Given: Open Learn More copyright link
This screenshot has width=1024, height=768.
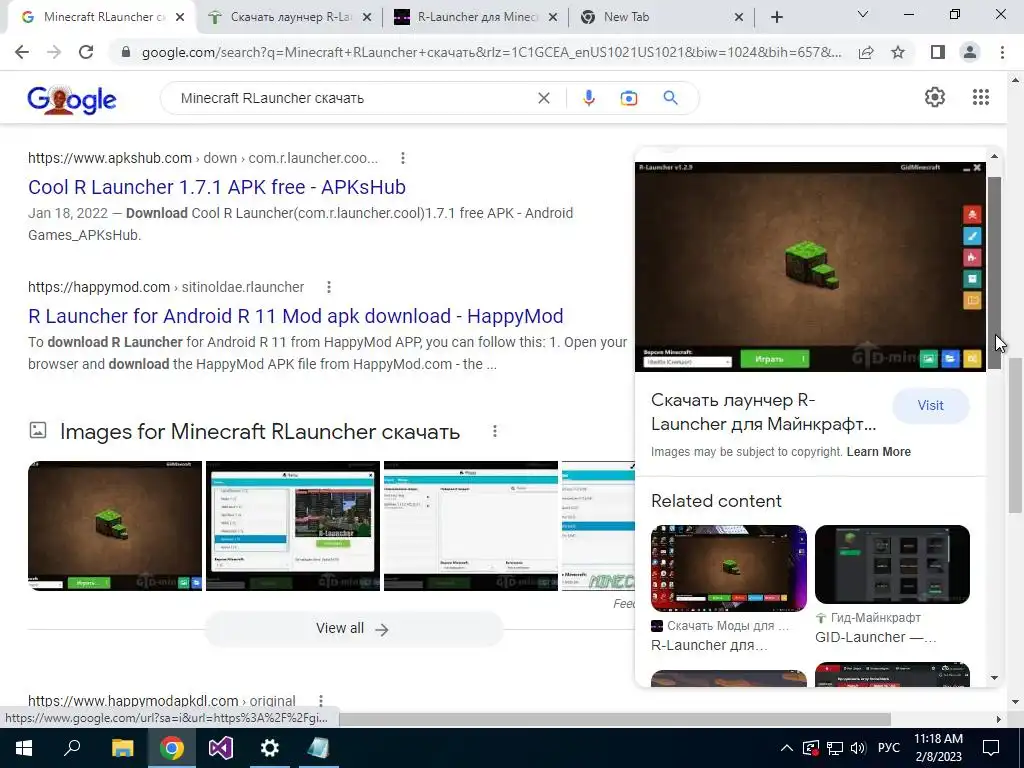Looking at the screenshot, I should [x=878, y=451].
